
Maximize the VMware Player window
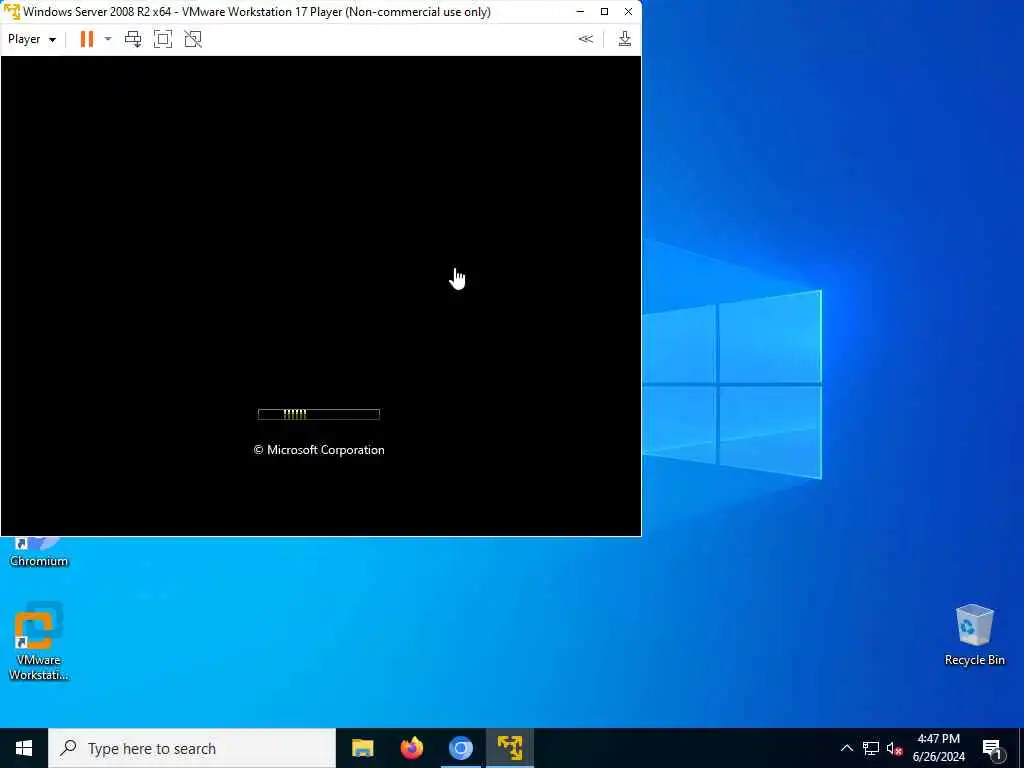click(x=604, y=12)
